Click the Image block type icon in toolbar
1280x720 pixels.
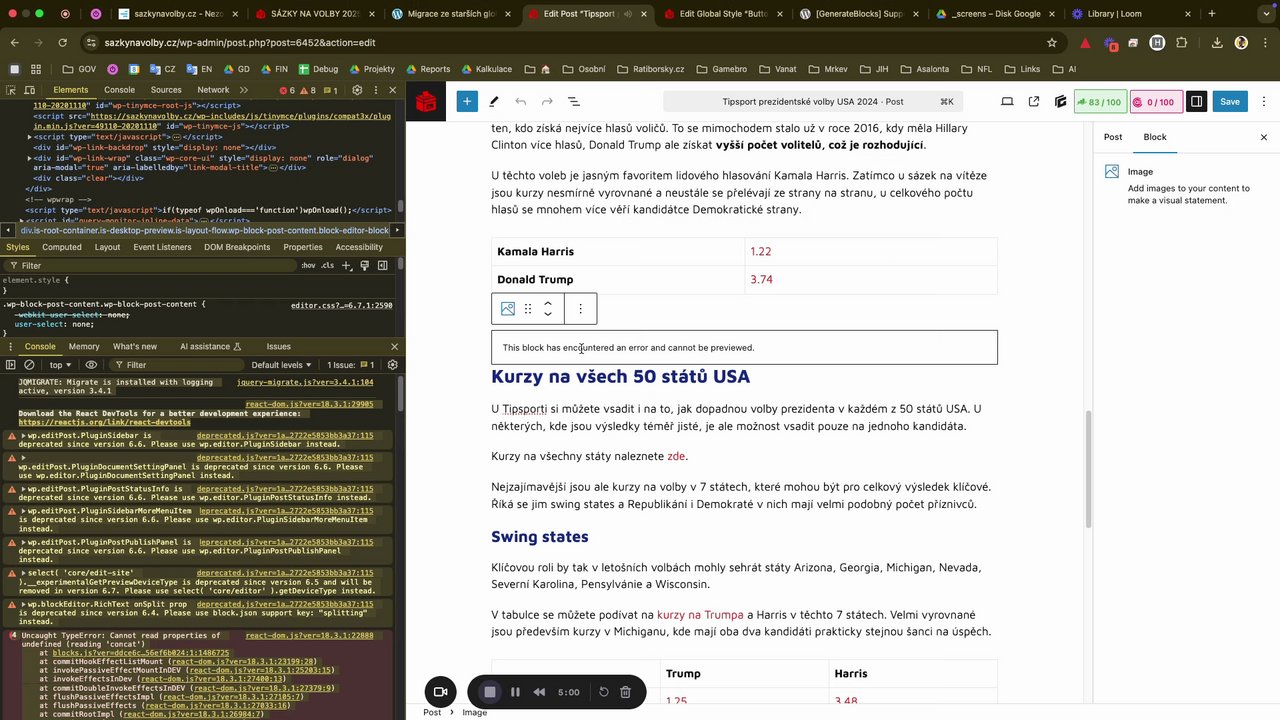[508, 309]
